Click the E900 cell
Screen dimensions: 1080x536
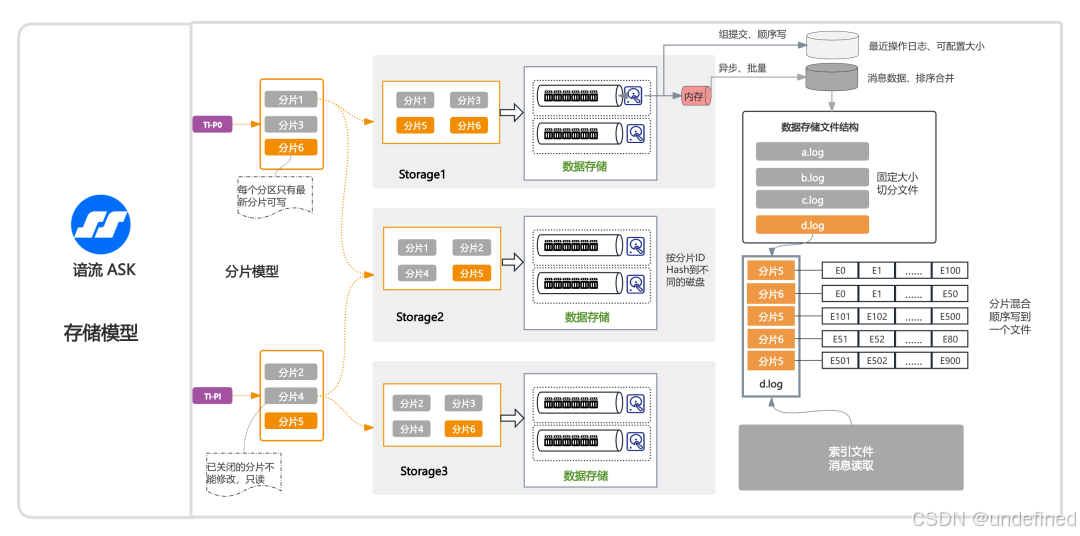click(x=950, y=360)
